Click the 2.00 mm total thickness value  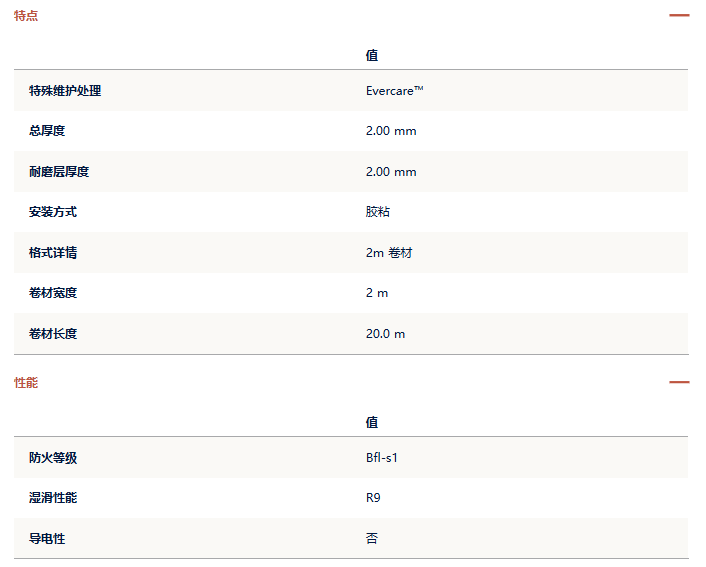tap(391, 131)
